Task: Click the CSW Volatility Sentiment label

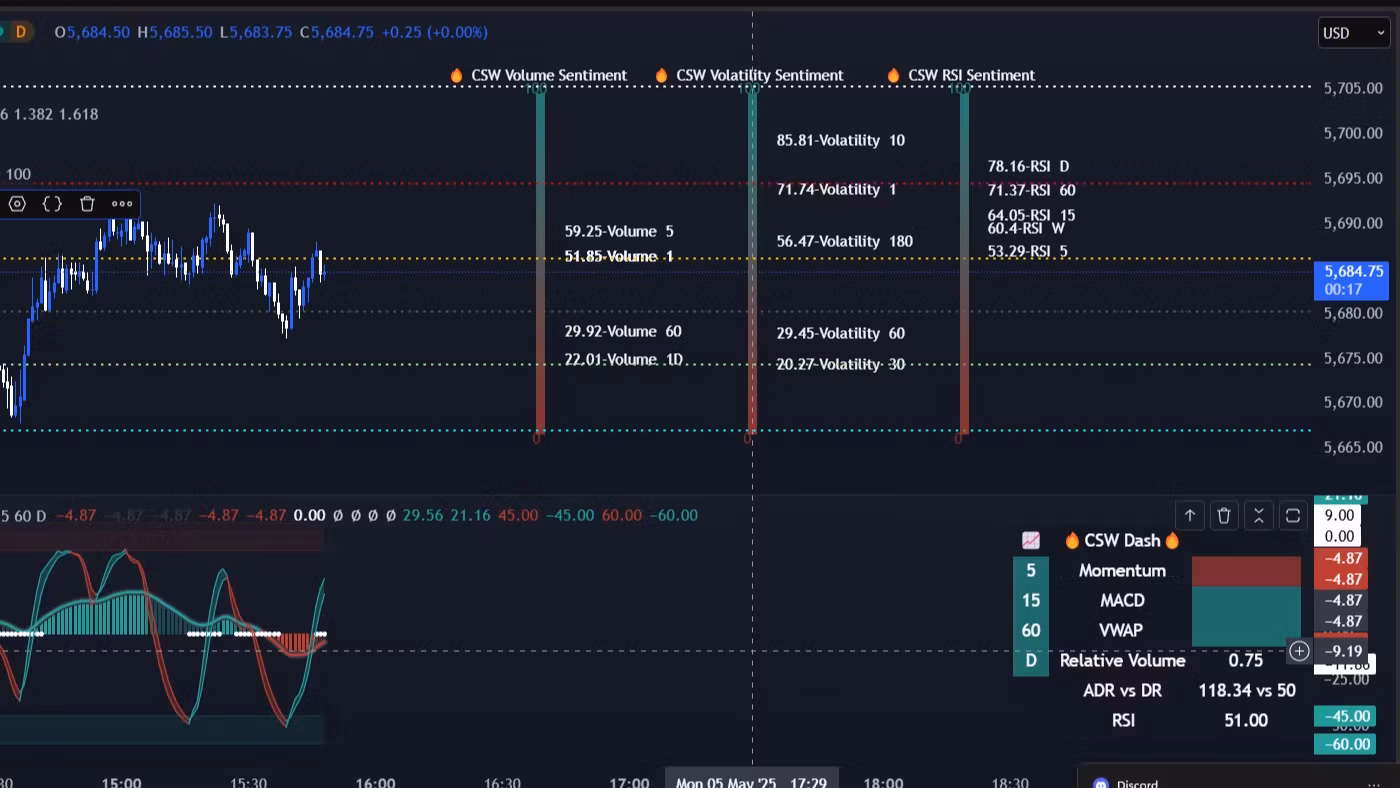Action: (x=759, y=75)
